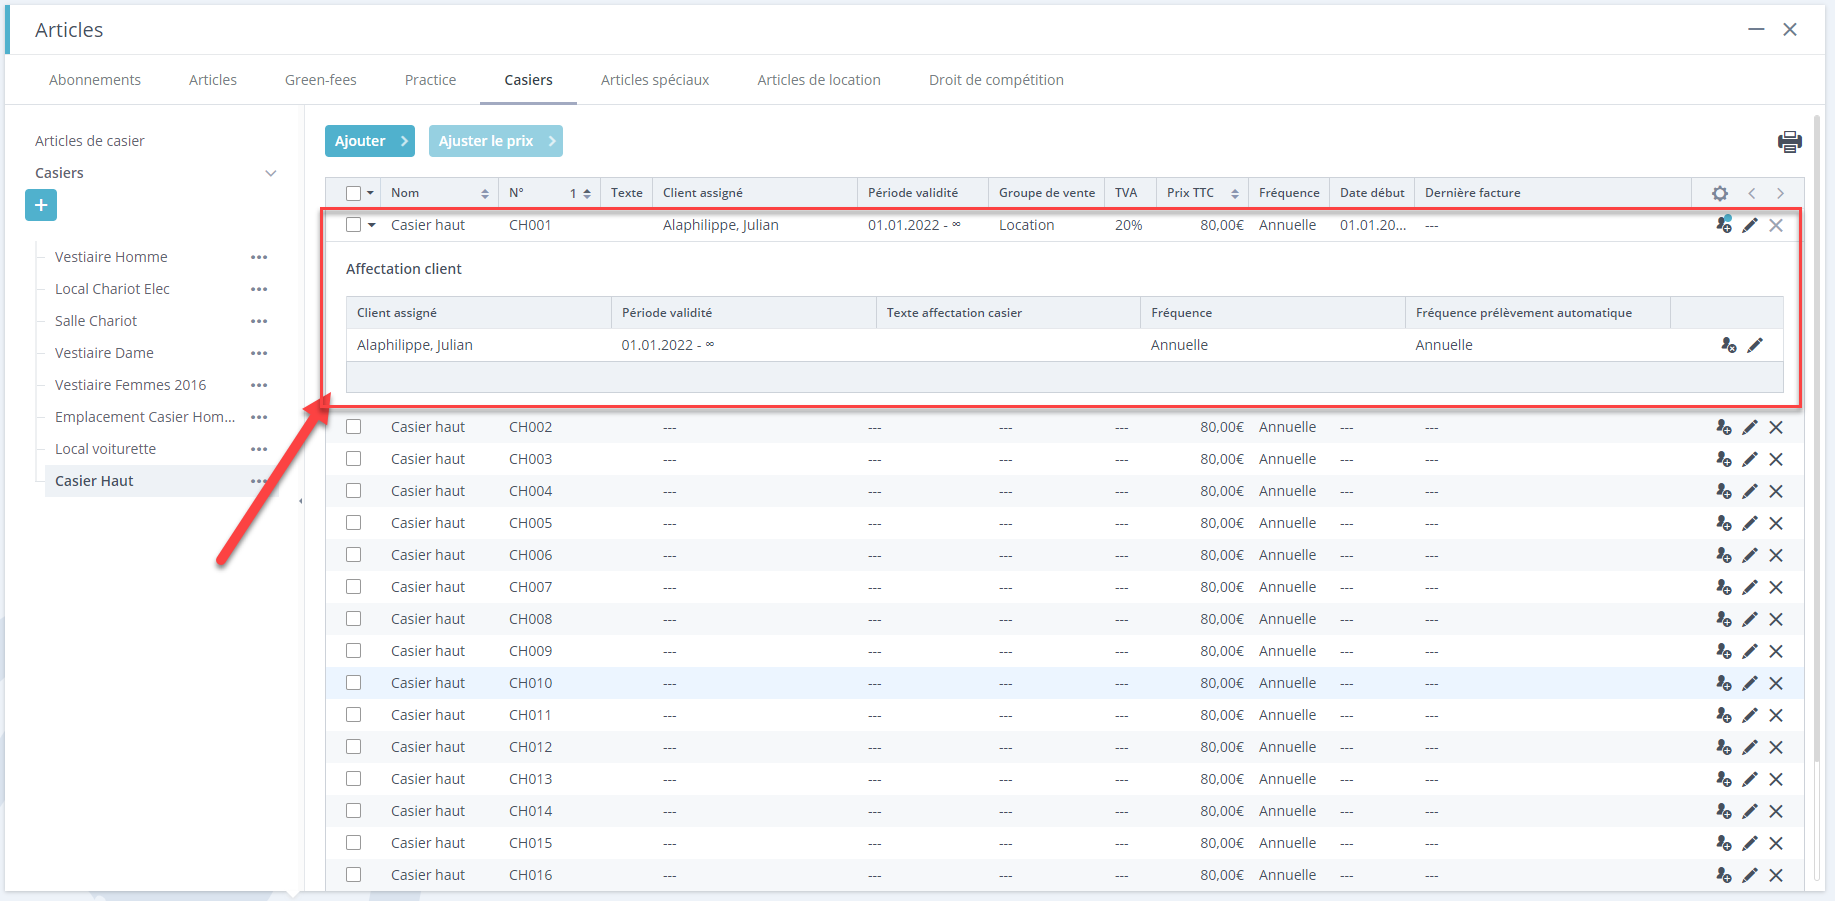This screenshot has height=901, width=1835.
Task: Check the CH009 row checkbox
Action: click(353, 651)
